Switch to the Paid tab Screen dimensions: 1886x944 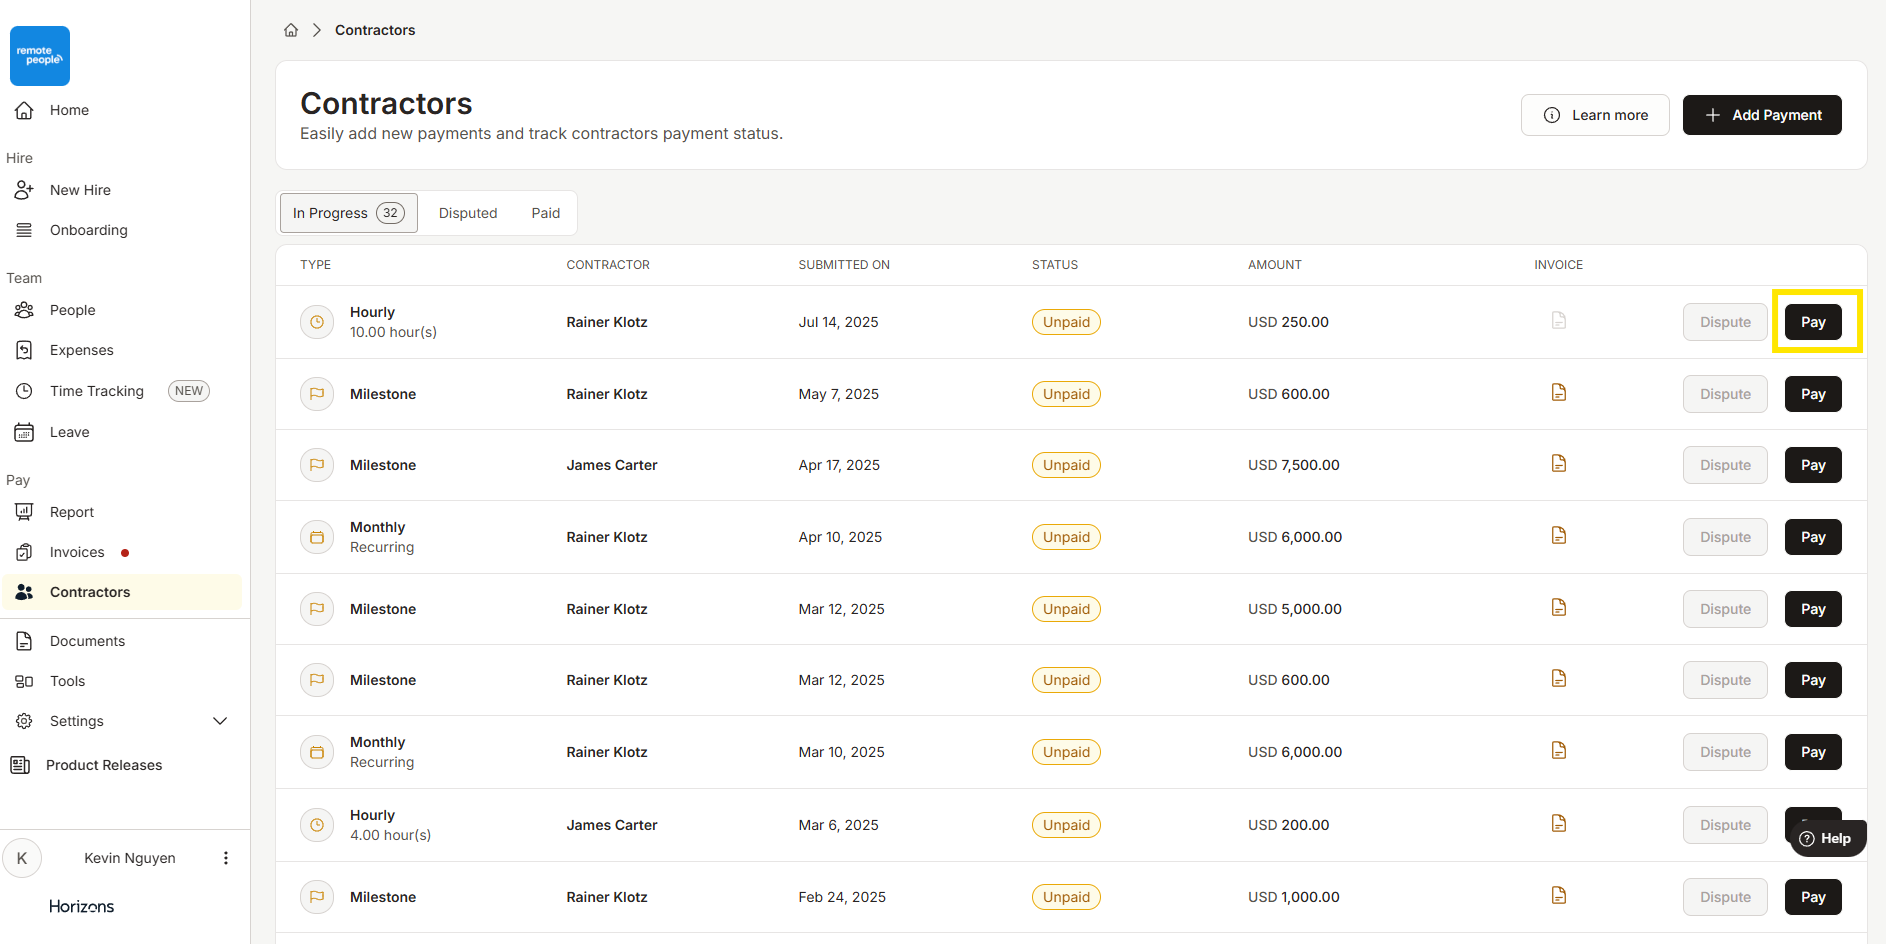[x=545, y=213]
